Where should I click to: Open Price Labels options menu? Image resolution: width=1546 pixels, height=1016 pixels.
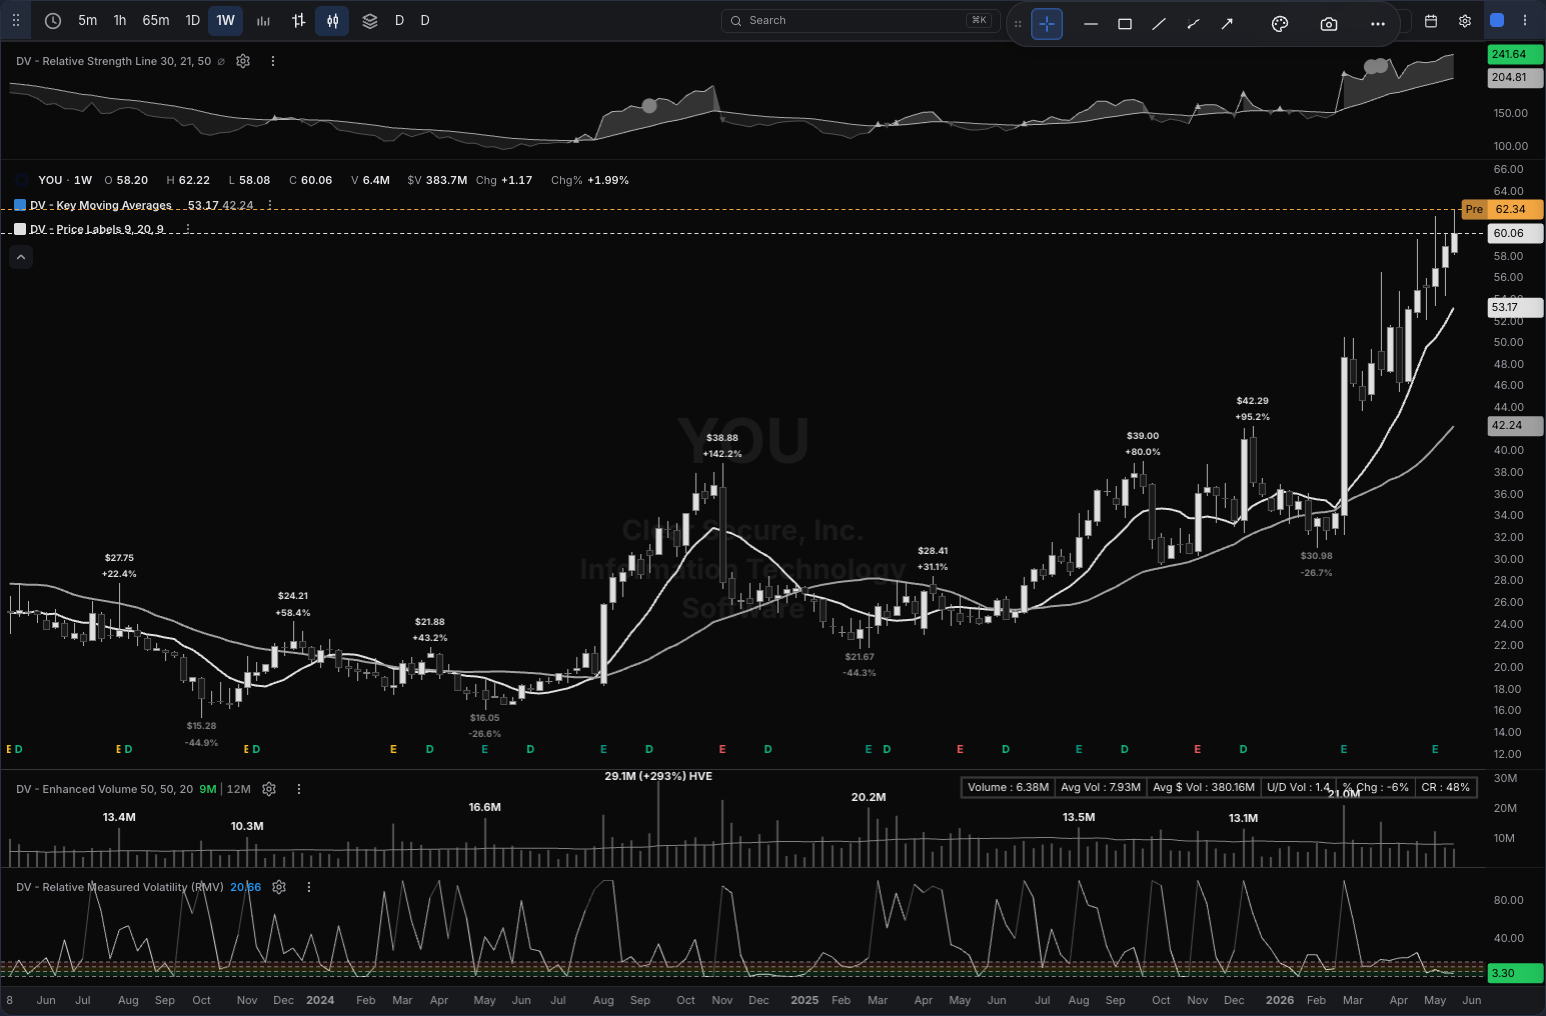coord(187,229)
